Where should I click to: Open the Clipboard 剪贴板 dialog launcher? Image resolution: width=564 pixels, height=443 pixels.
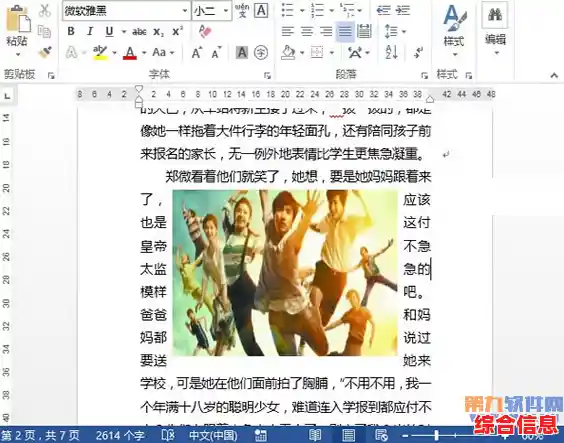[51, 75]
